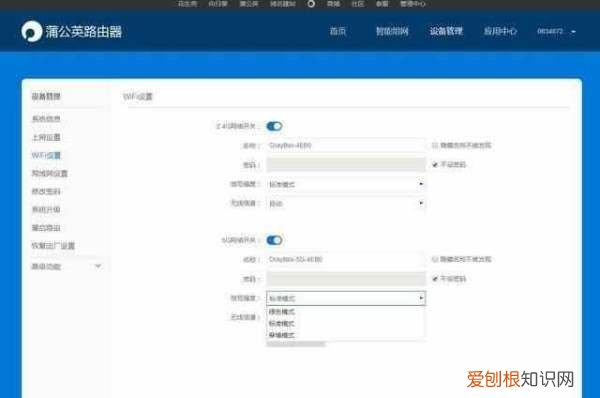Viewport: 600px width, 398px height.
Task: Open 2.4G wireless channel dropdown
Action: coord(346,203)
